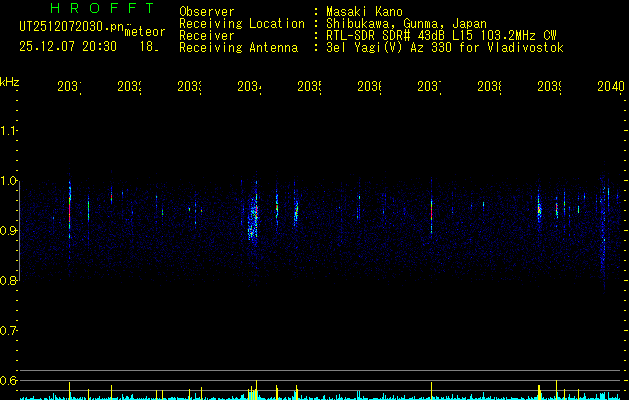Click the 0.8 kHz frequency axis label
Screen dimensions: 629x400
click(x=8, y=280)
